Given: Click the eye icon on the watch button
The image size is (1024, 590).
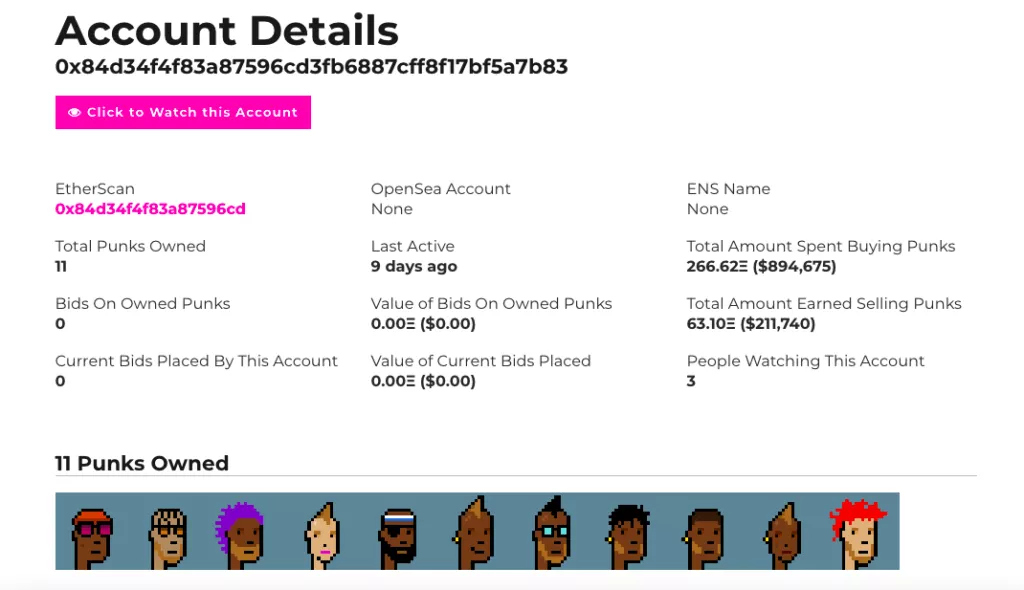Looking at the screenshot, I should pyautogui.click(x=74, y=113).
